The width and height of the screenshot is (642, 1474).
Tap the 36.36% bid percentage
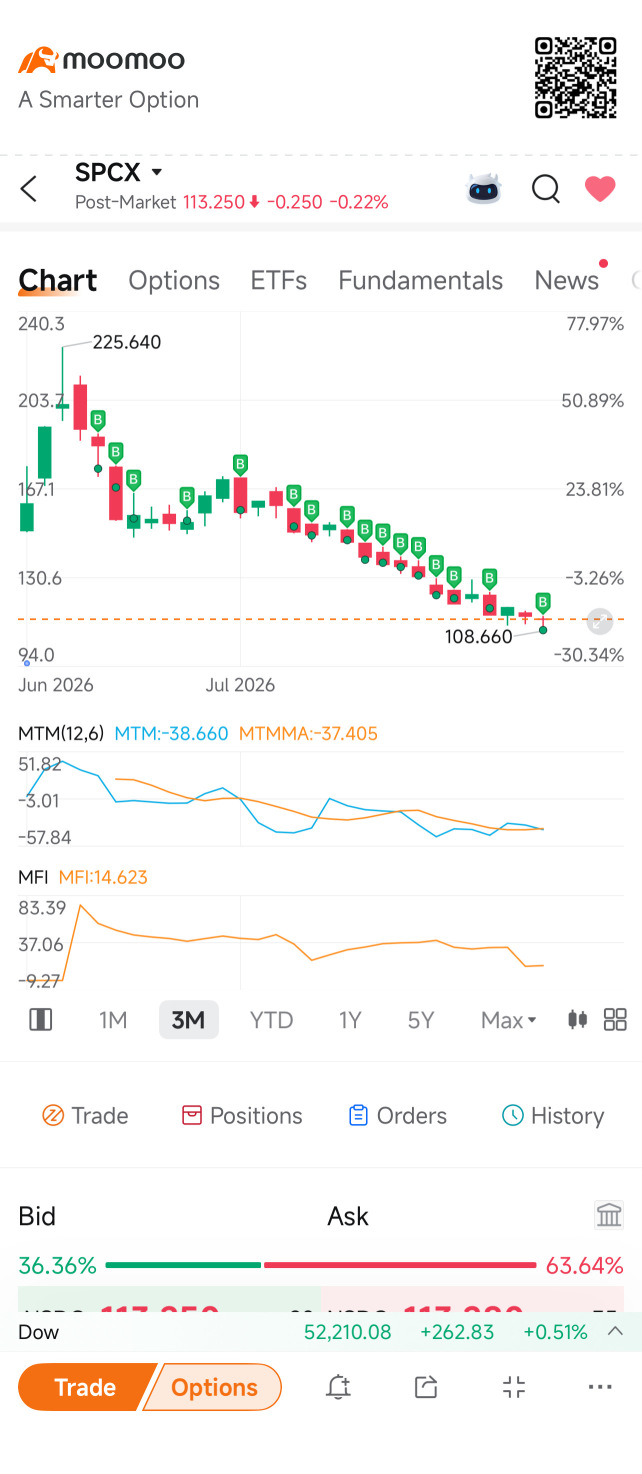point(57,1266)
